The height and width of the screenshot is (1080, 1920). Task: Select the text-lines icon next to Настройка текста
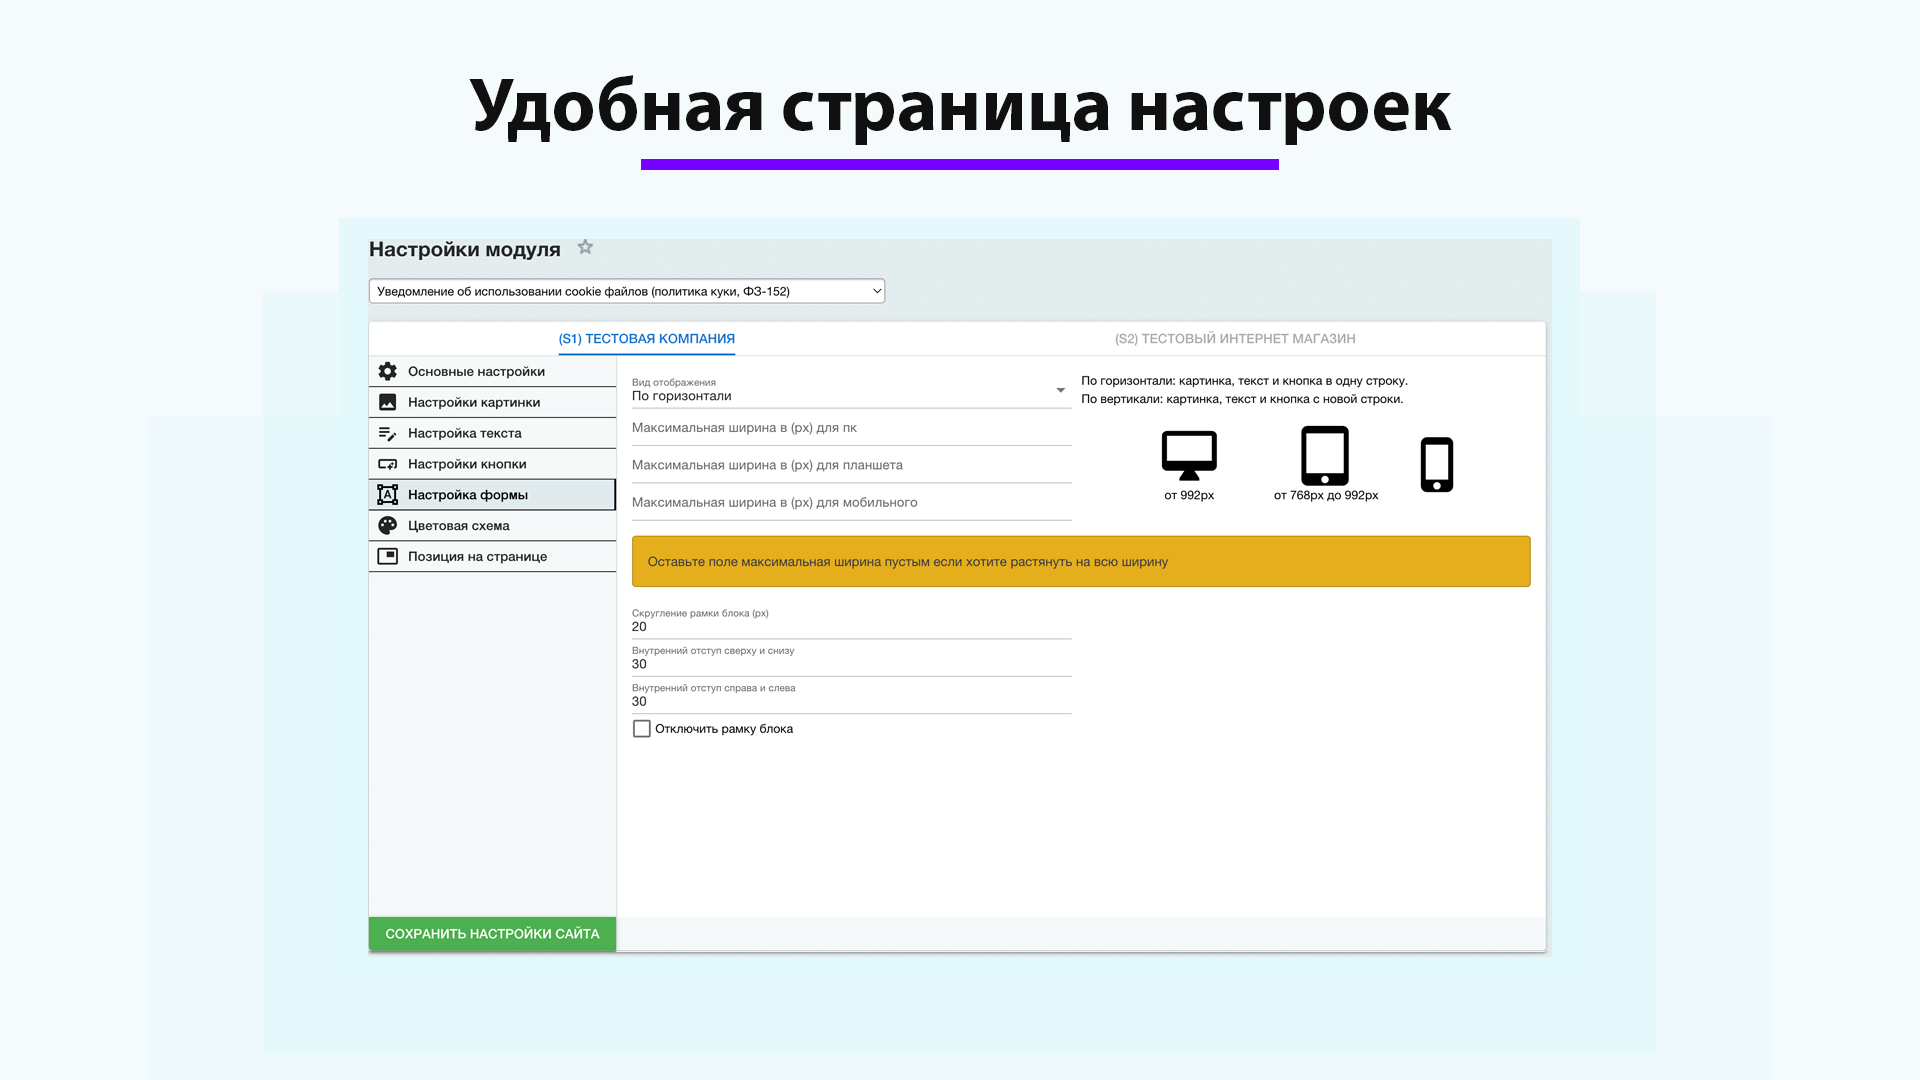[x=387, y=432]
